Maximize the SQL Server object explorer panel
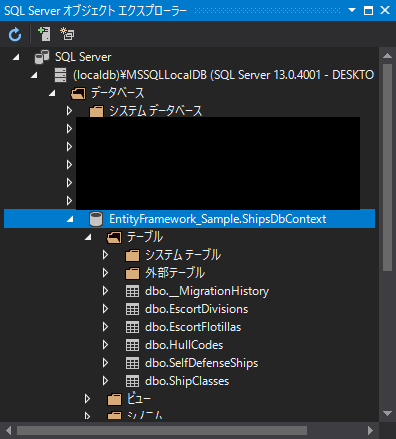Image resolution: width=396 pixels, height=439 pixels. tap(368, 10)
